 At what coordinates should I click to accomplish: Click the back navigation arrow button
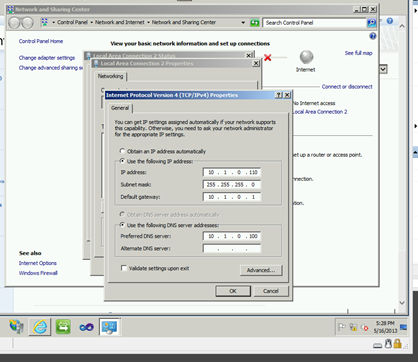click(15, 23)
